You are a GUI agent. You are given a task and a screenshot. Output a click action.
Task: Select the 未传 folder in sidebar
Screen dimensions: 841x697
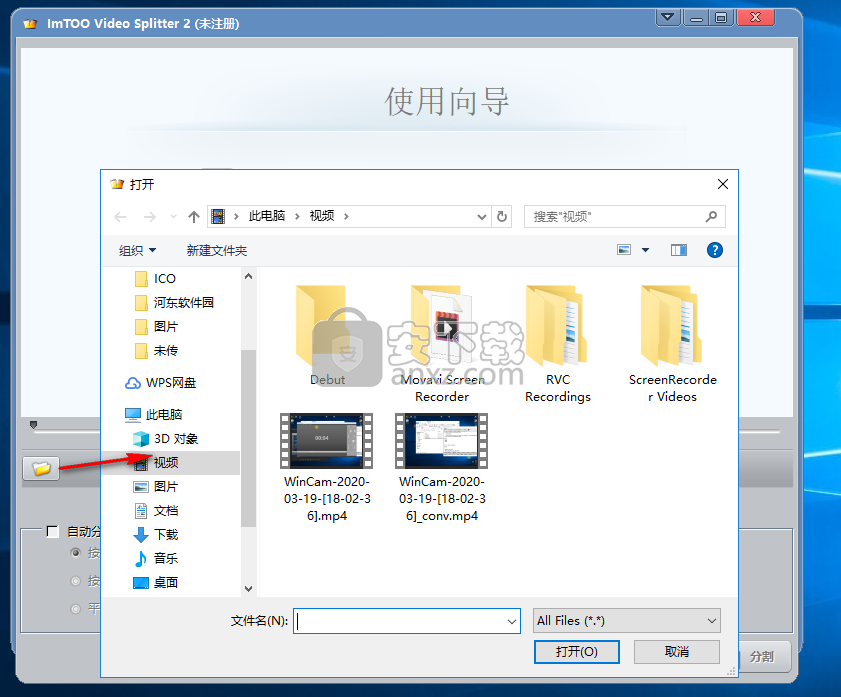(156, 351)
